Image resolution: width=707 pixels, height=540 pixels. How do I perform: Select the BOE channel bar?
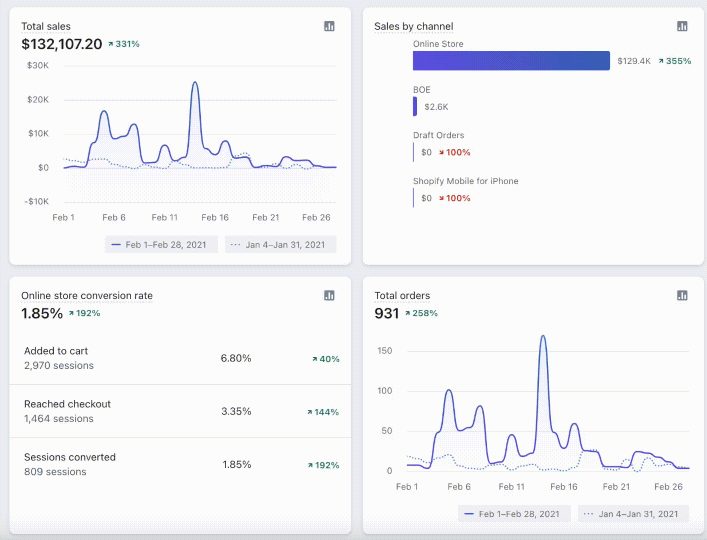coord(416,106)
